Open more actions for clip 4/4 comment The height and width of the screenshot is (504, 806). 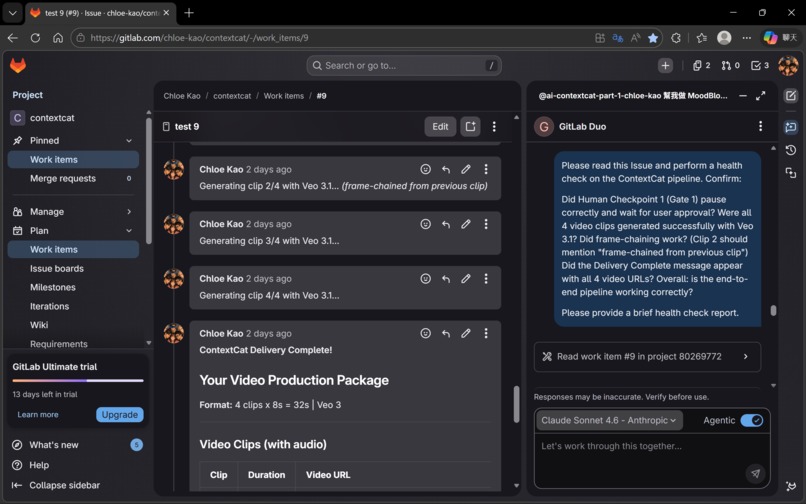click(486, 279)
